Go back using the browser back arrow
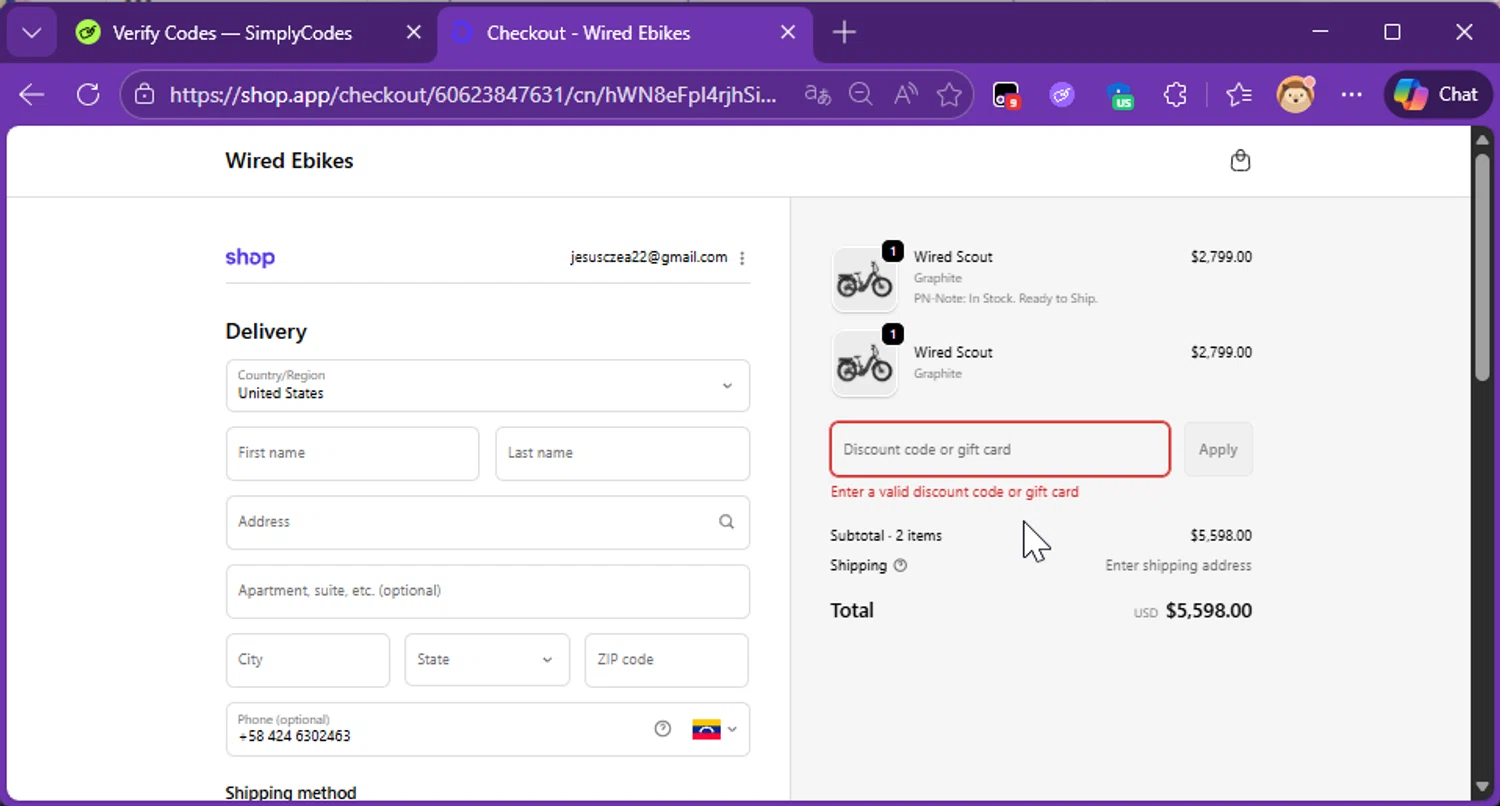 click(x=32, y=95)
